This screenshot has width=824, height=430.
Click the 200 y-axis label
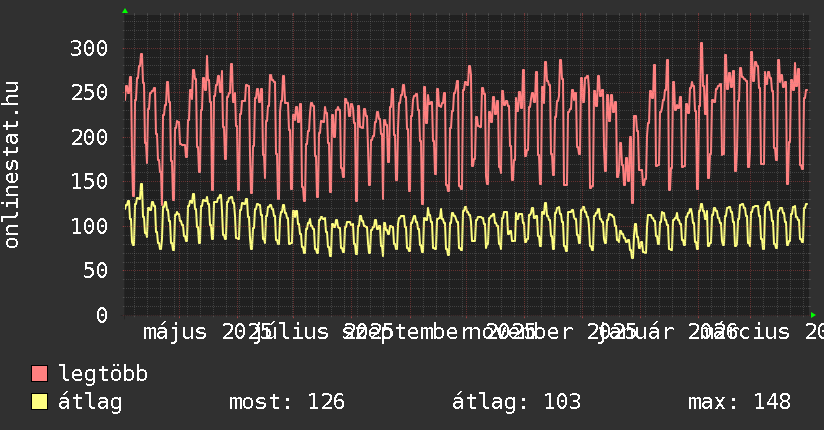tap(89, 137)
